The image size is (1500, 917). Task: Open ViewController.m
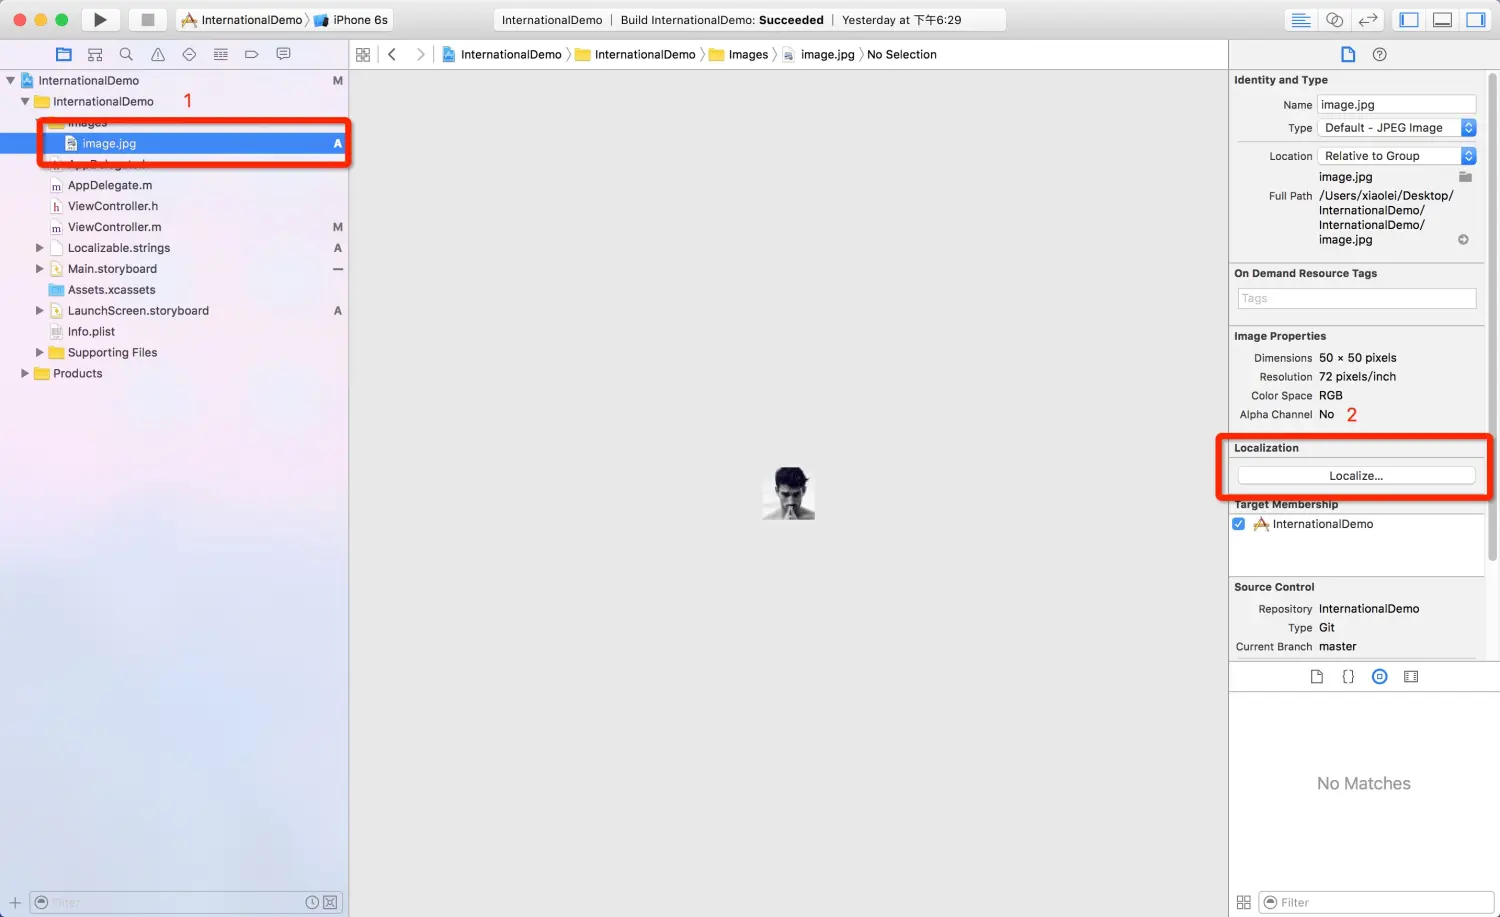click(114, 228)
